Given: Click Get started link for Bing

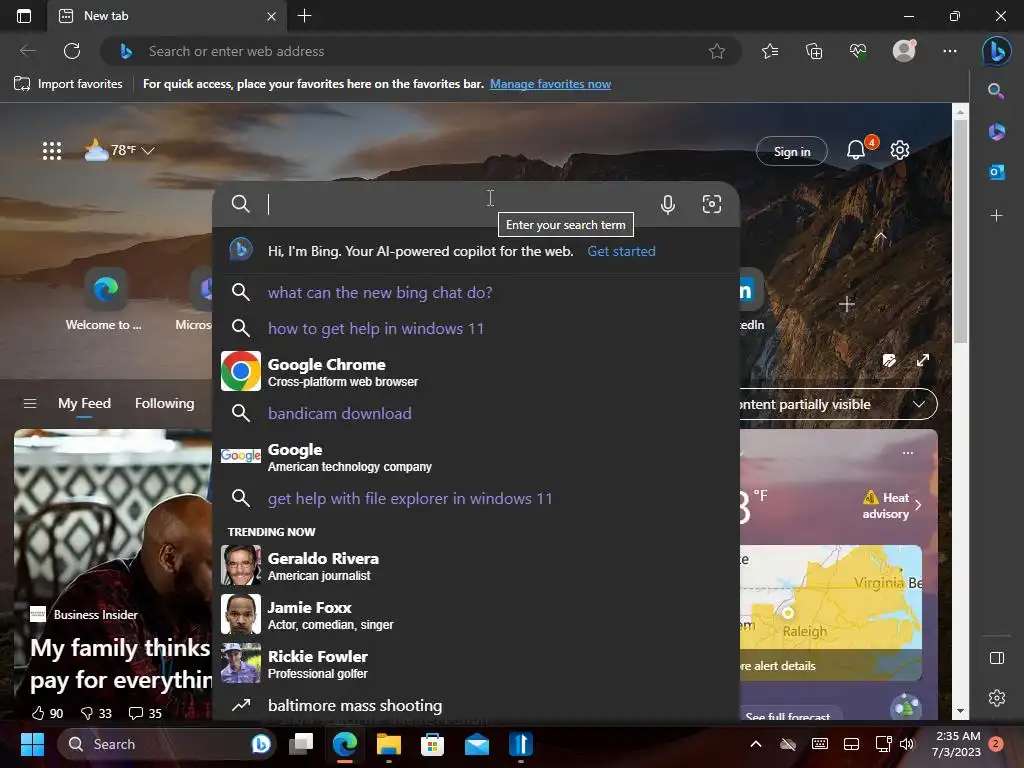Looking at the screenshot, I should pos(621,251).
